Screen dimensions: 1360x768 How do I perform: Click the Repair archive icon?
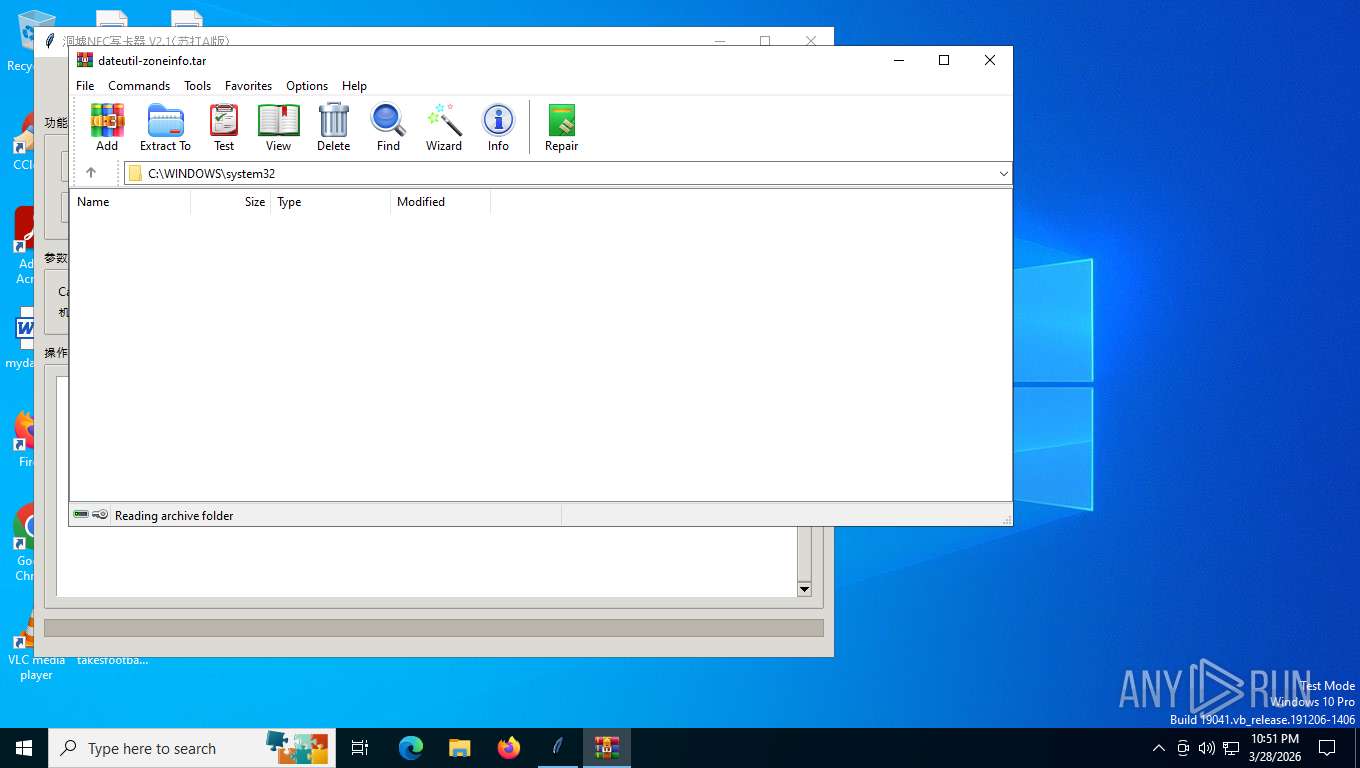coord(561,127)
